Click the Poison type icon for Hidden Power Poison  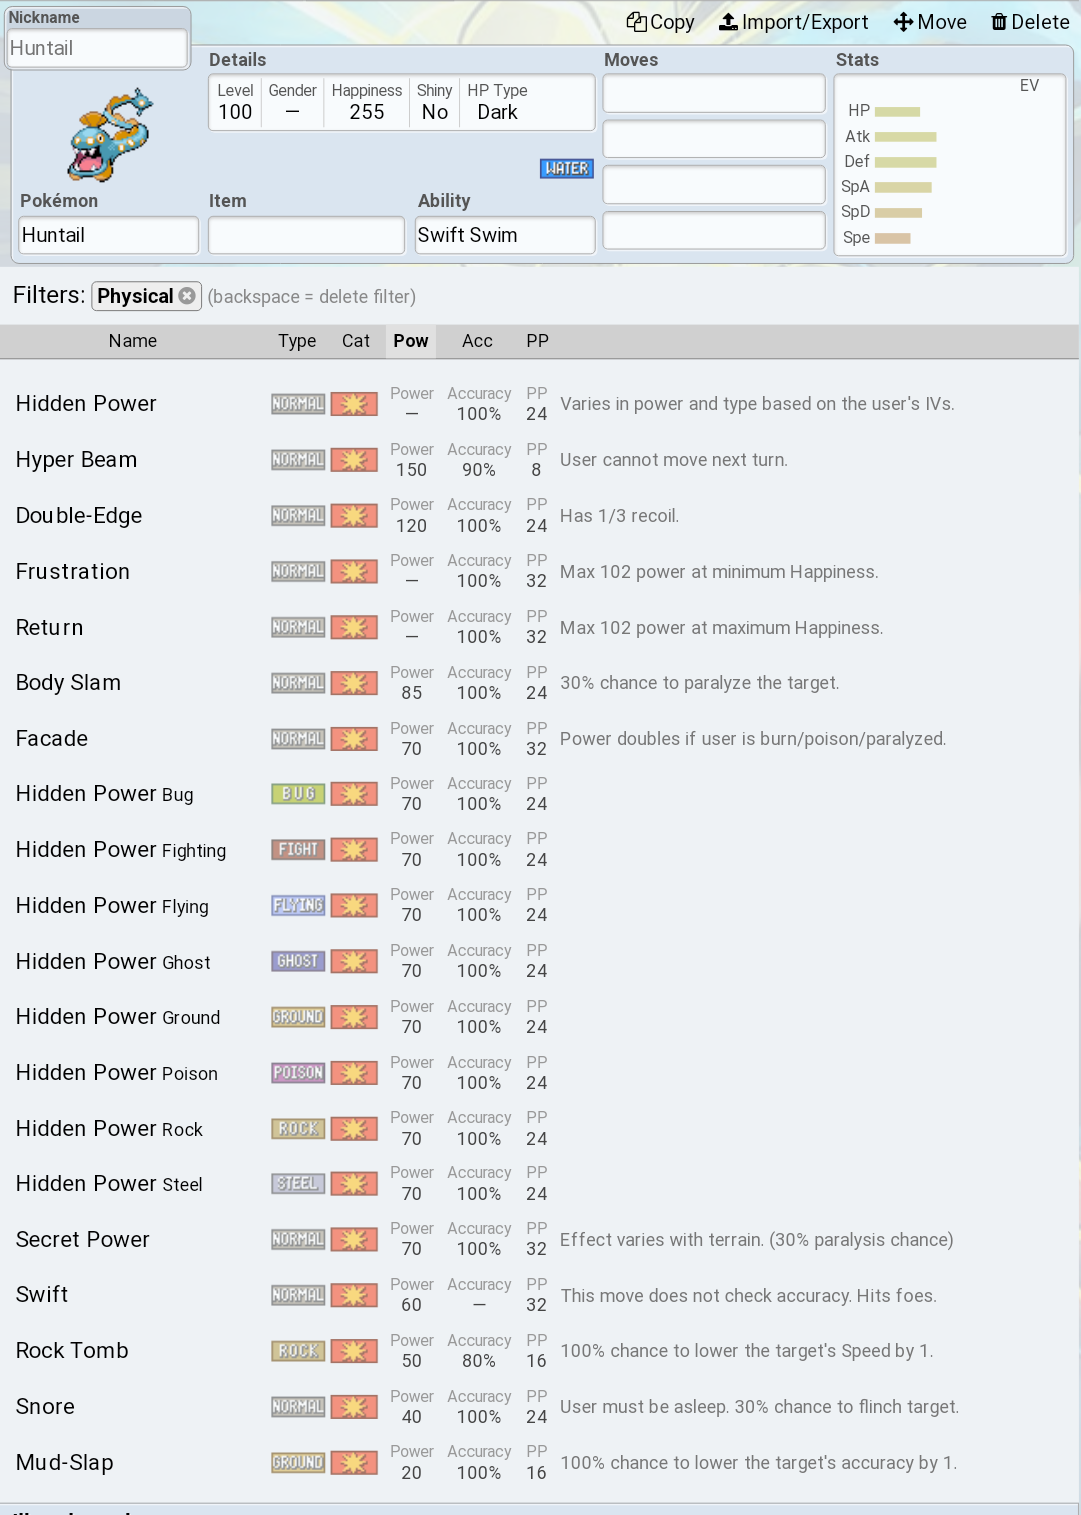[298, 1073]
